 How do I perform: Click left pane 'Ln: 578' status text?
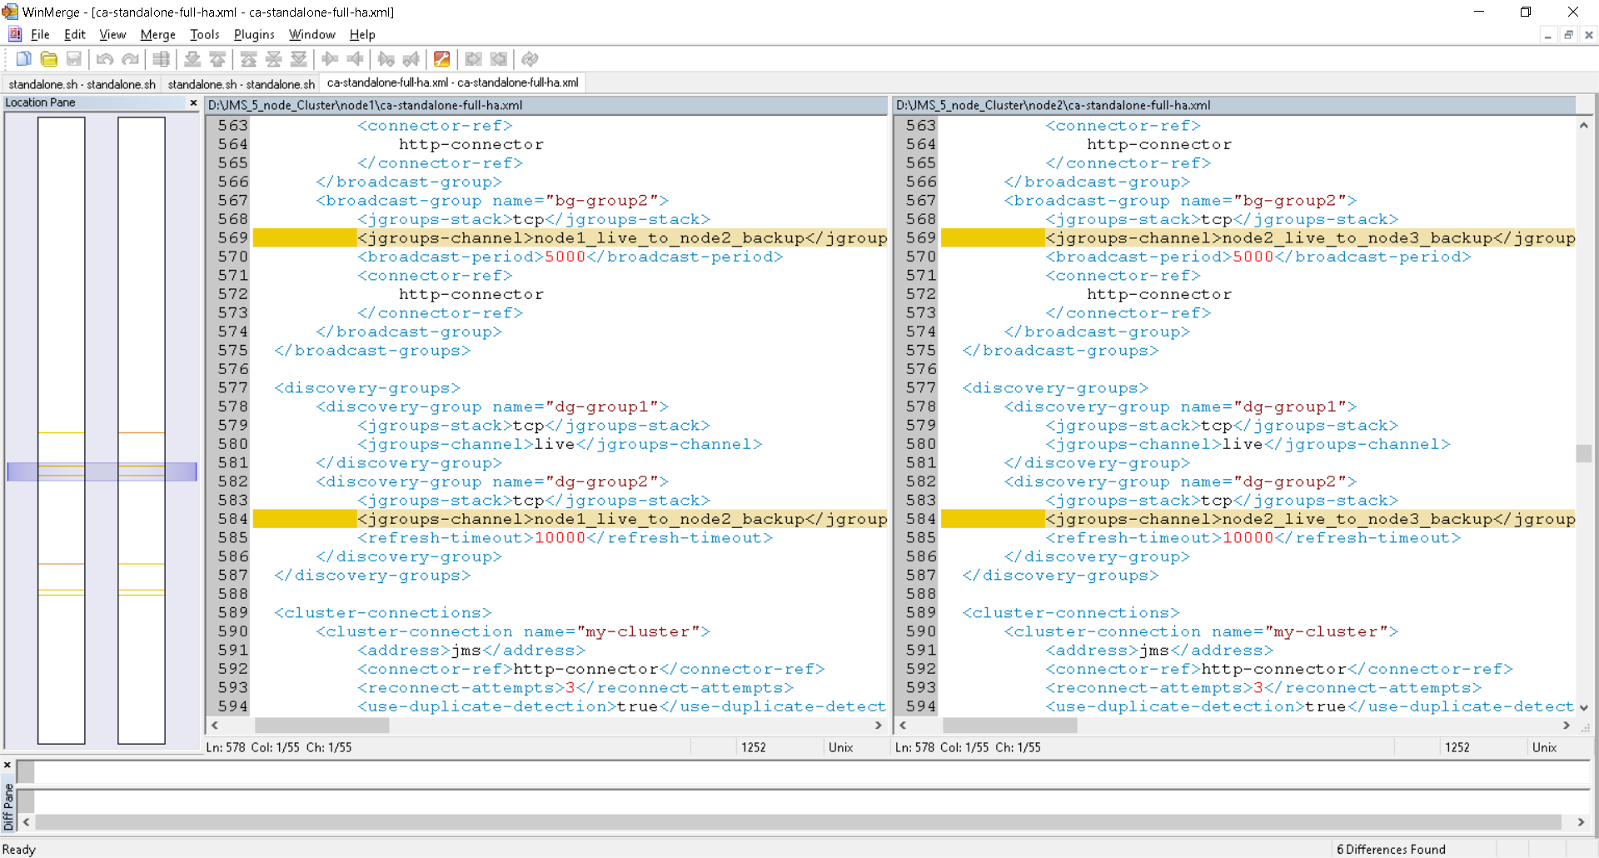pyautogui.click(x=226, y=748)
